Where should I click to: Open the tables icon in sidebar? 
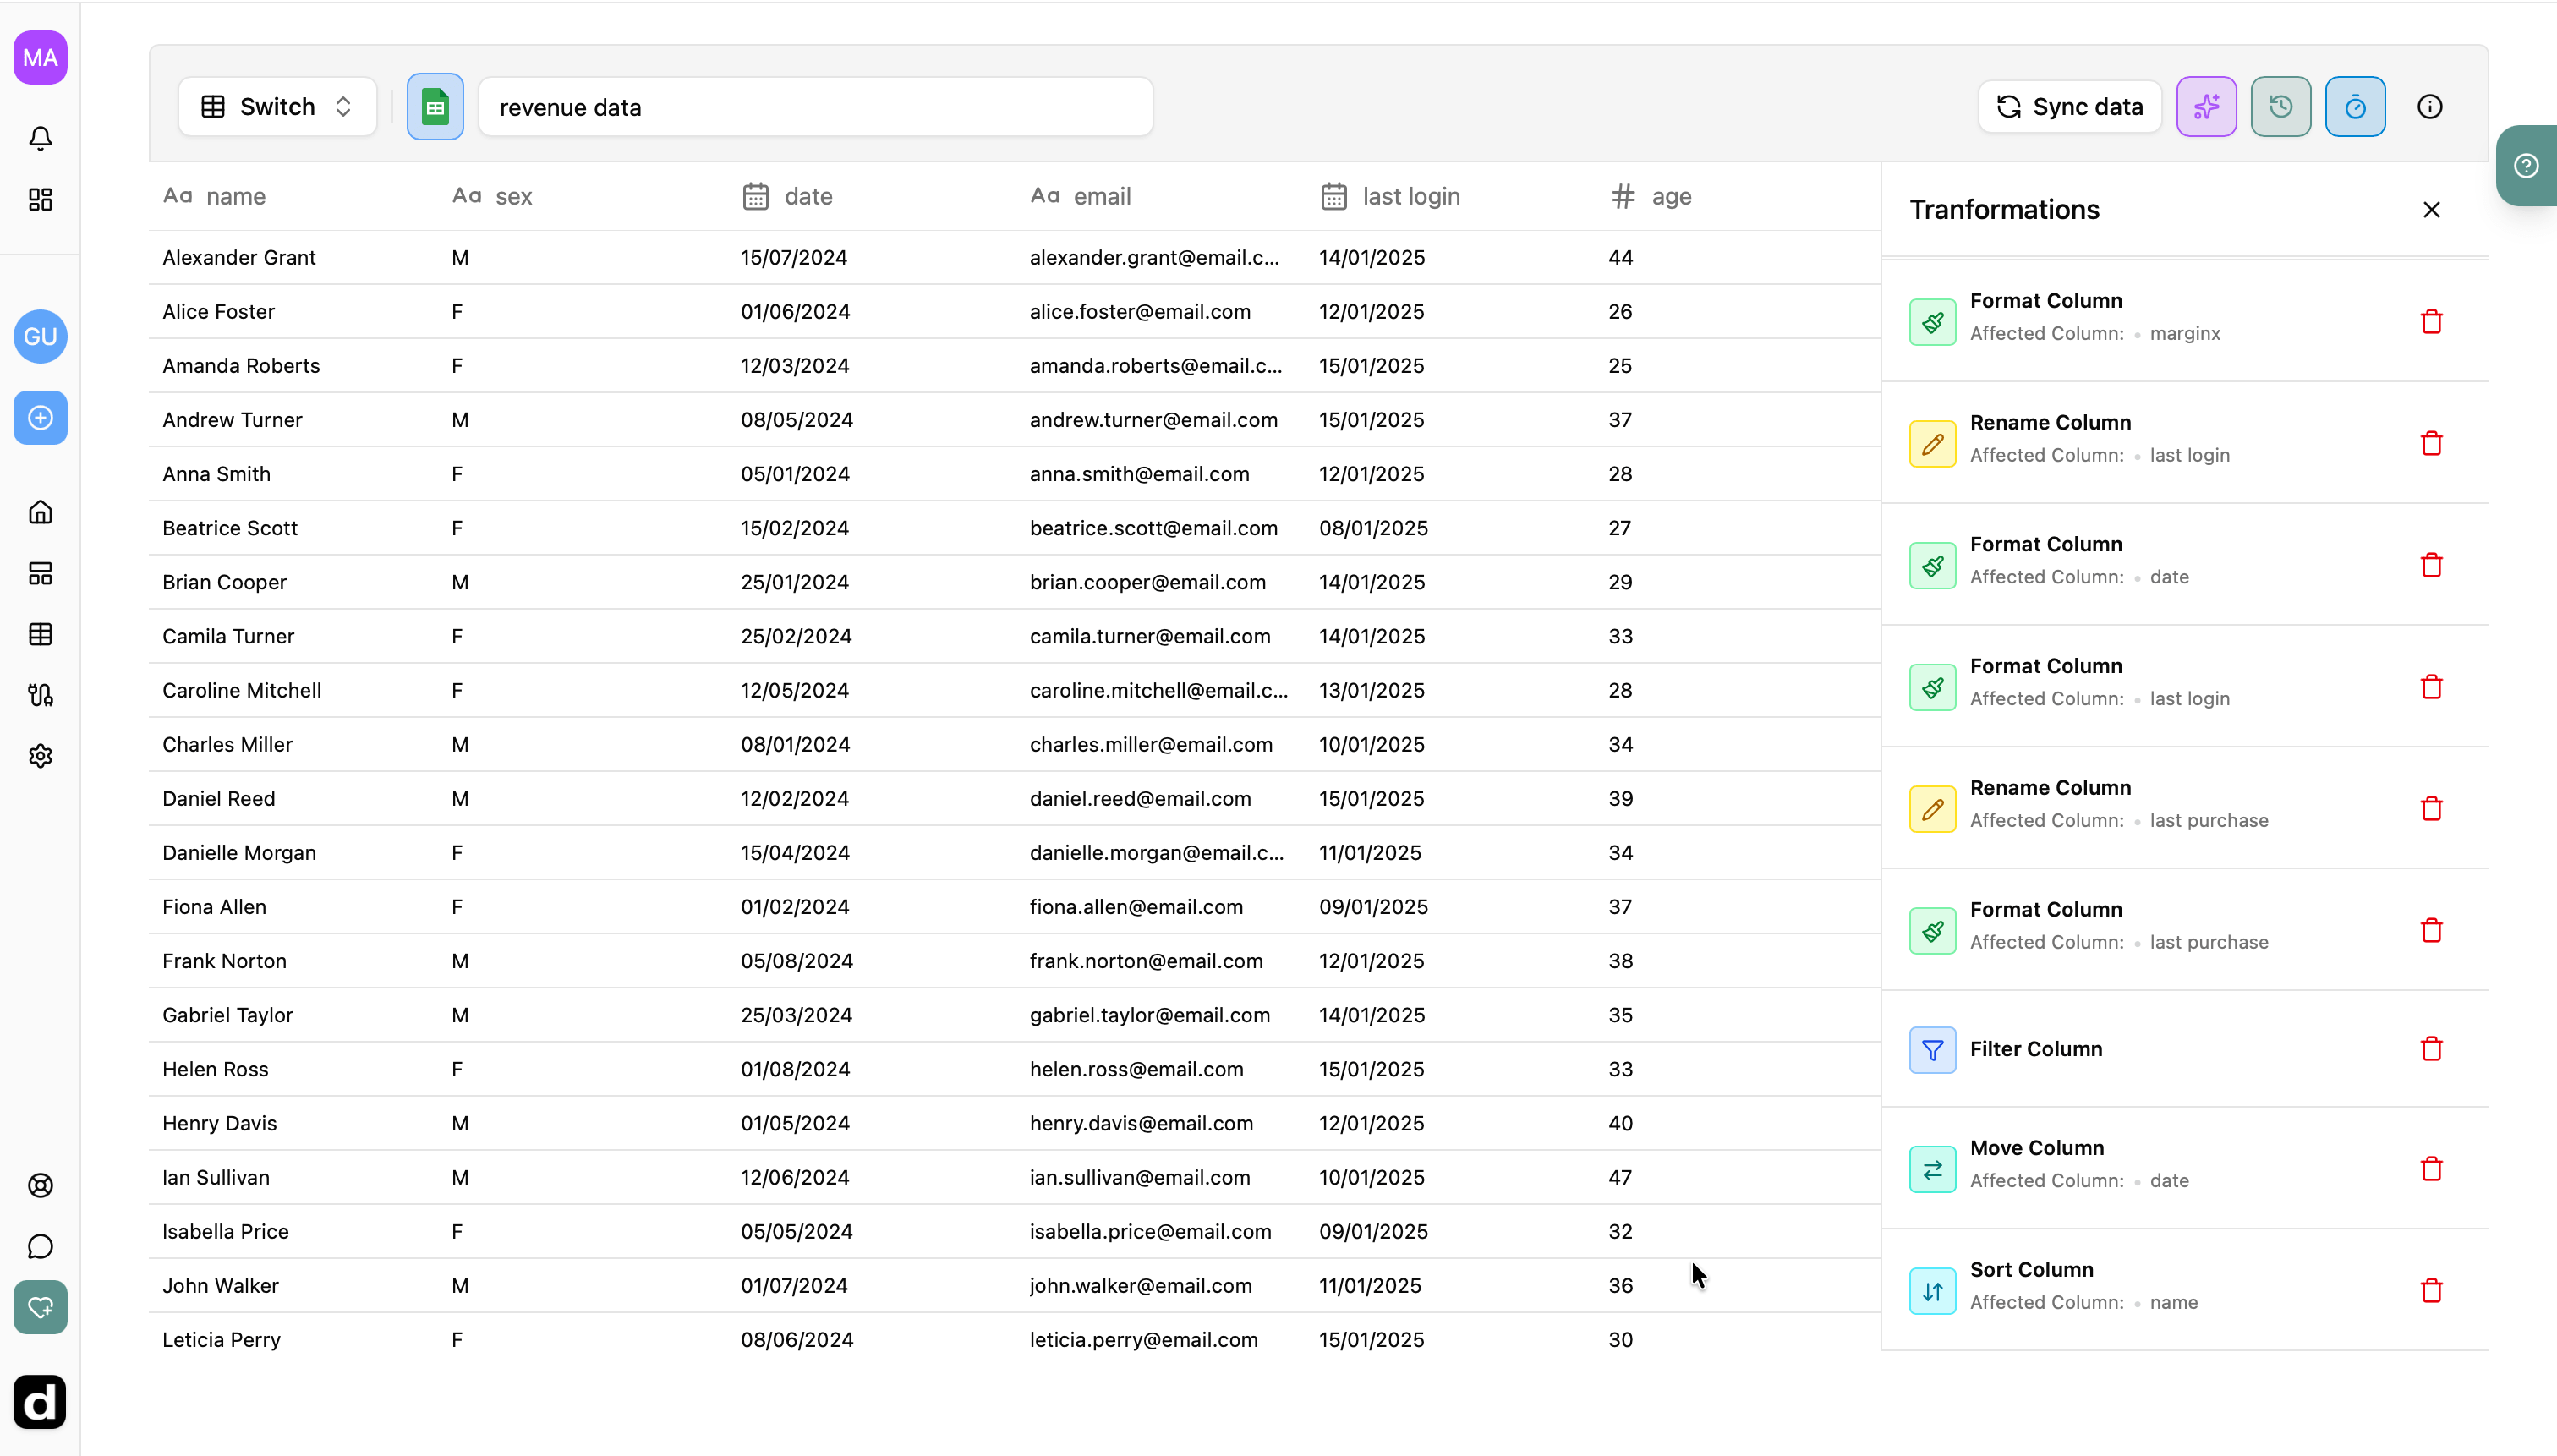tap(40, 634)
